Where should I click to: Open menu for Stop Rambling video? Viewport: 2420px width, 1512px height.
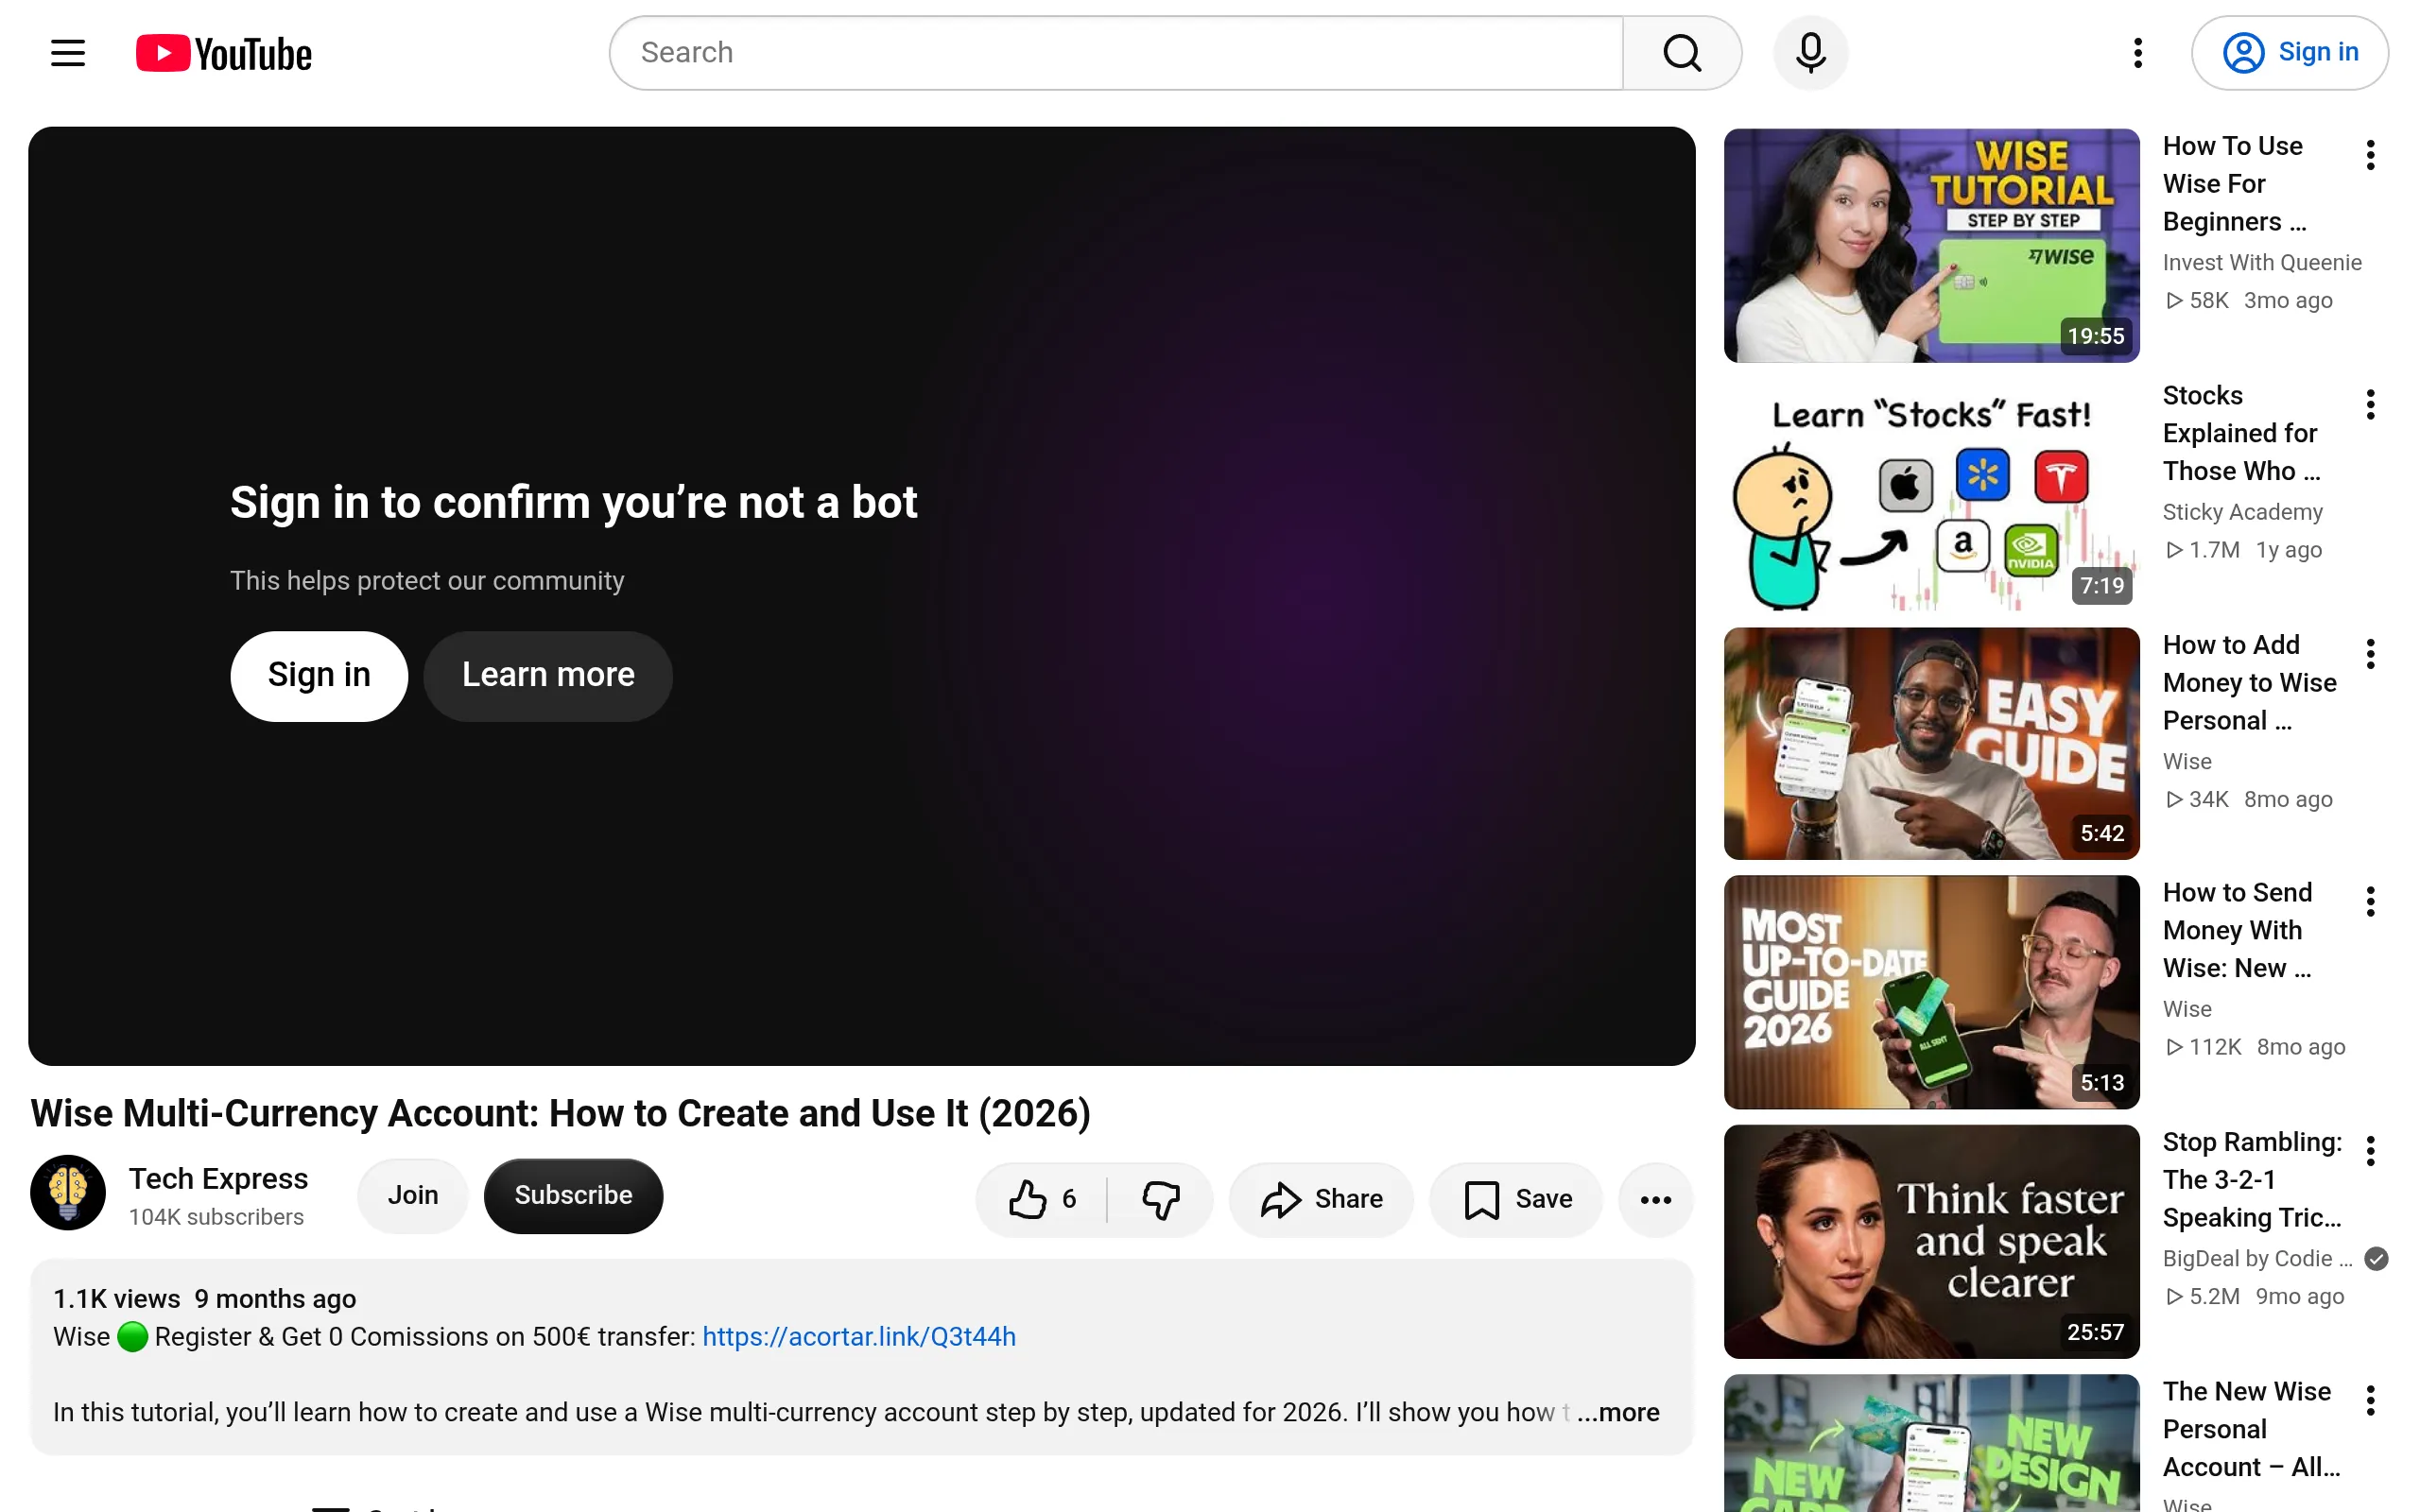click(2370, 1151)
